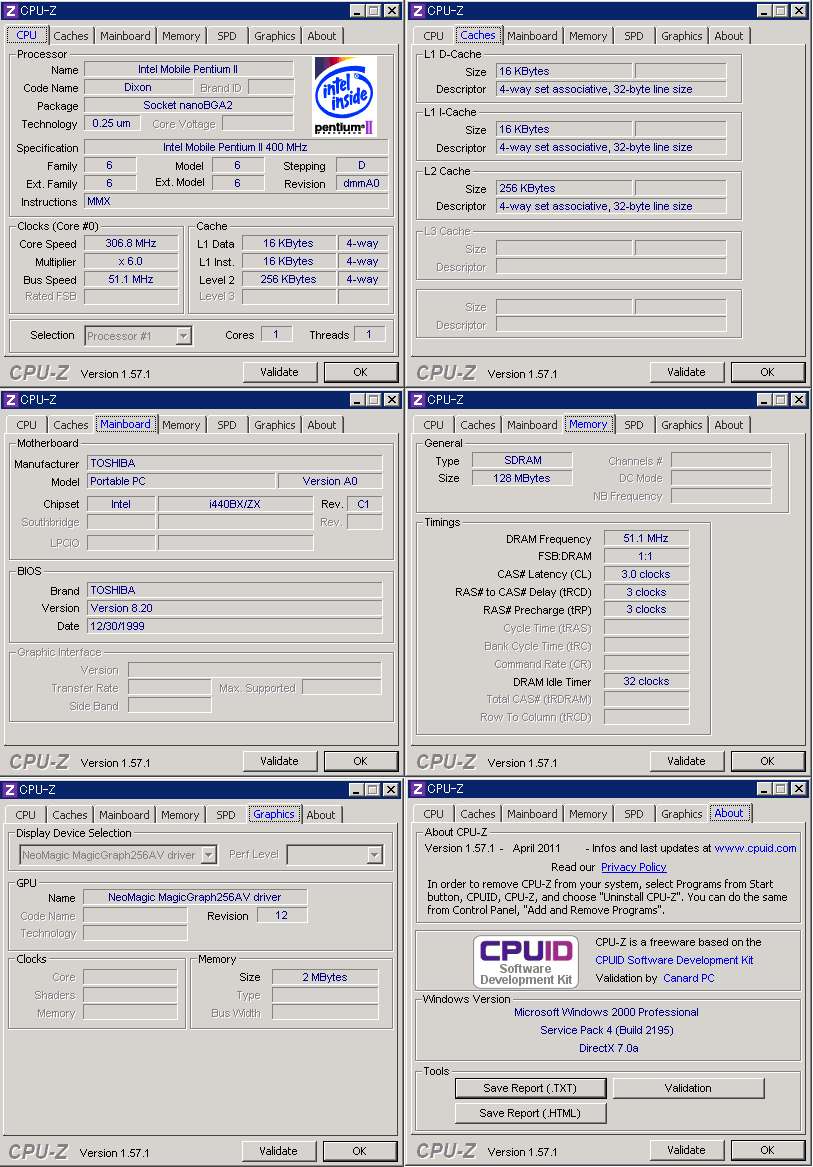Click the BIOS date 12/30/1999 field
Viewport: 813px width, 1167px height.
(235, 626)
